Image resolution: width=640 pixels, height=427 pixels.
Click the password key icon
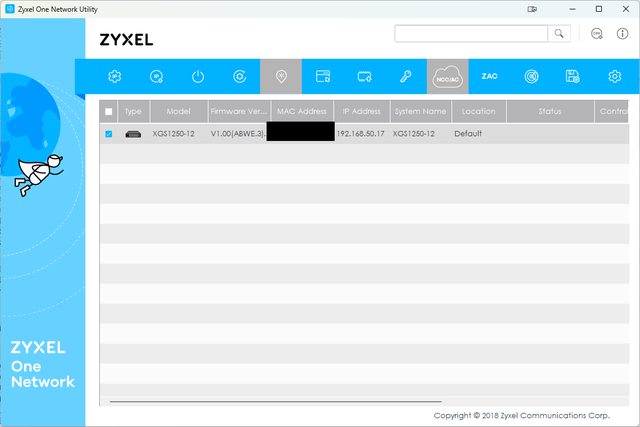(x=406, y=76)
